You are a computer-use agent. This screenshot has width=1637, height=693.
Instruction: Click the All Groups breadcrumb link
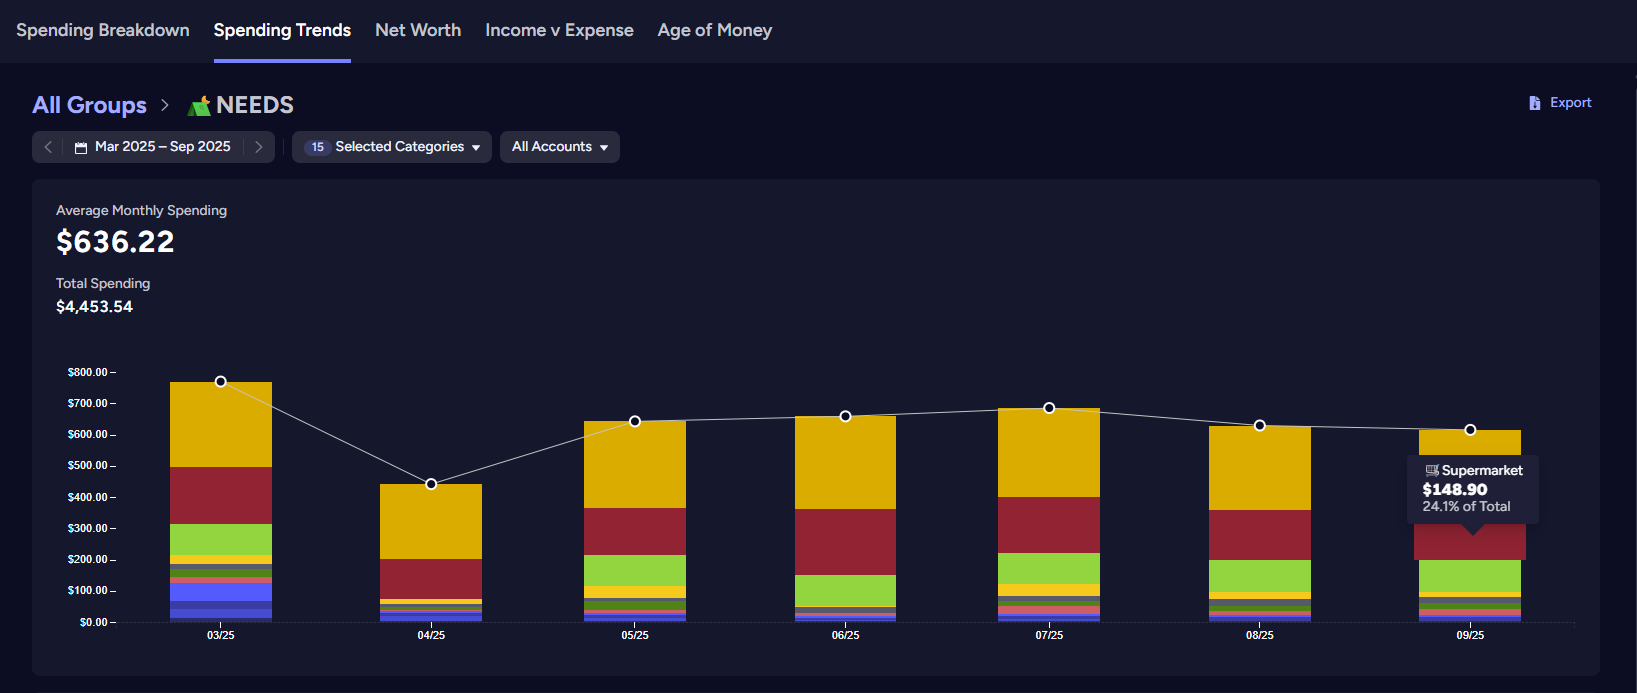(89, 105)
